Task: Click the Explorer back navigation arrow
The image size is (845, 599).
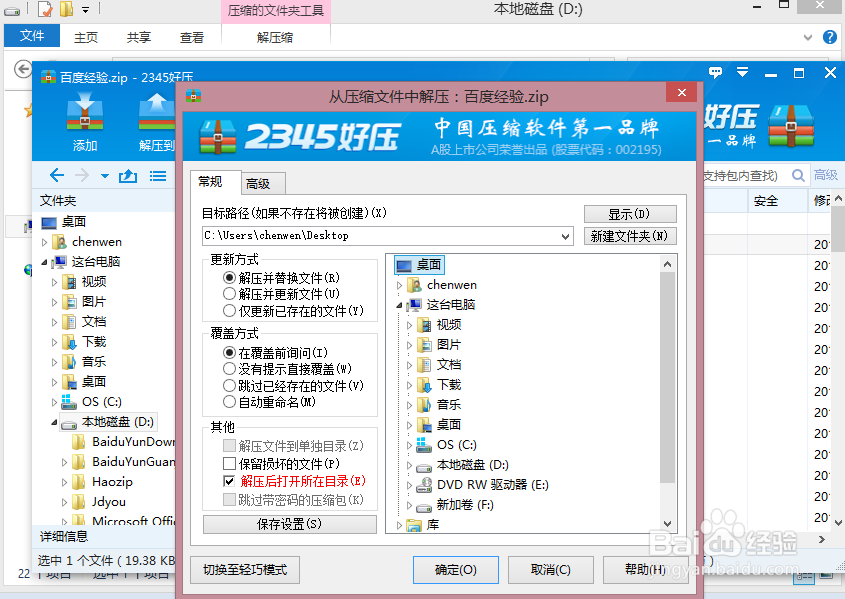Action: (x=23, y=69)
